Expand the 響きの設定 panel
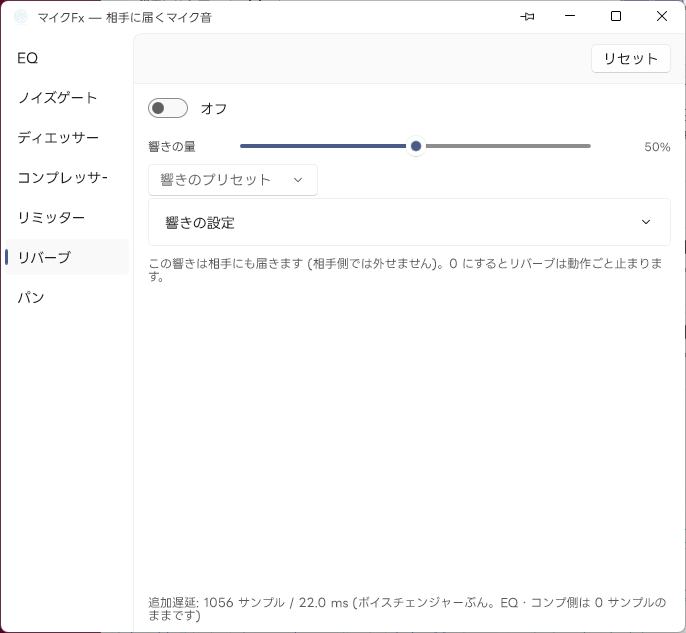 409,222
